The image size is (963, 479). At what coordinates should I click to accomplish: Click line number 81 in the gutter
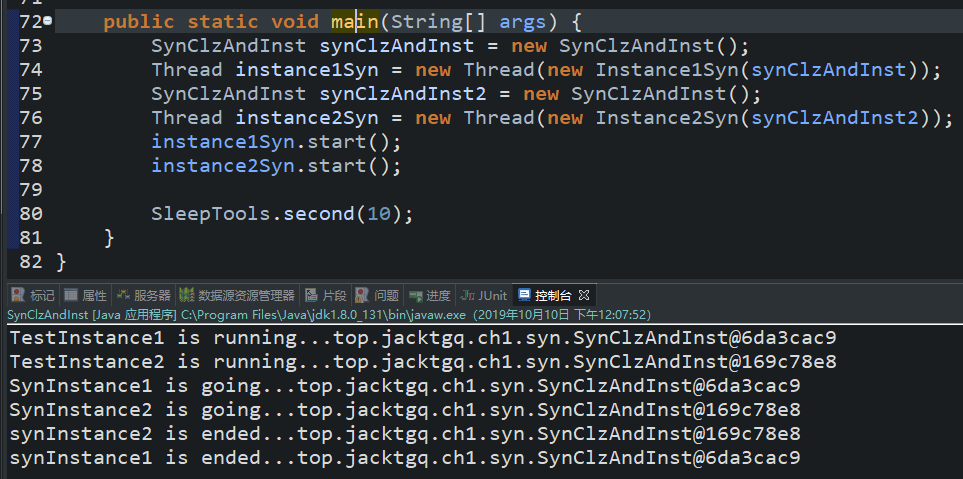[31, 238]
